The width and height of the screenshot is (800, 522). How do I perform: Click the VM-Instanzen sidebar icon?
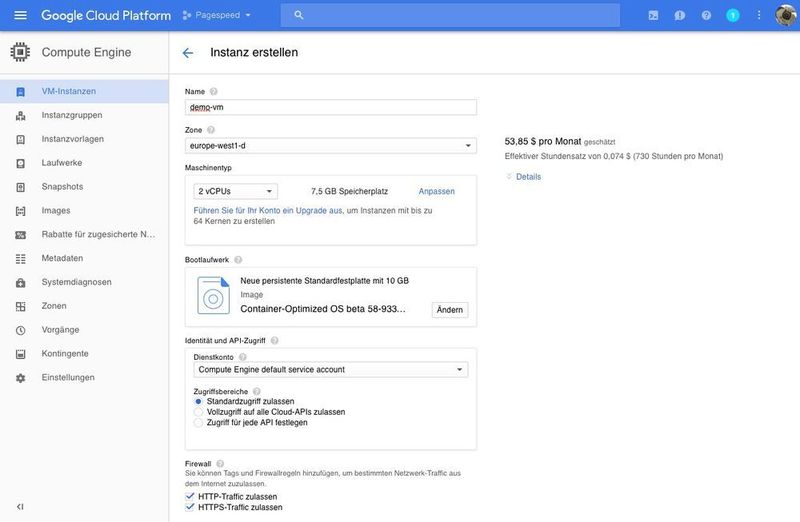tap(20, 91)
